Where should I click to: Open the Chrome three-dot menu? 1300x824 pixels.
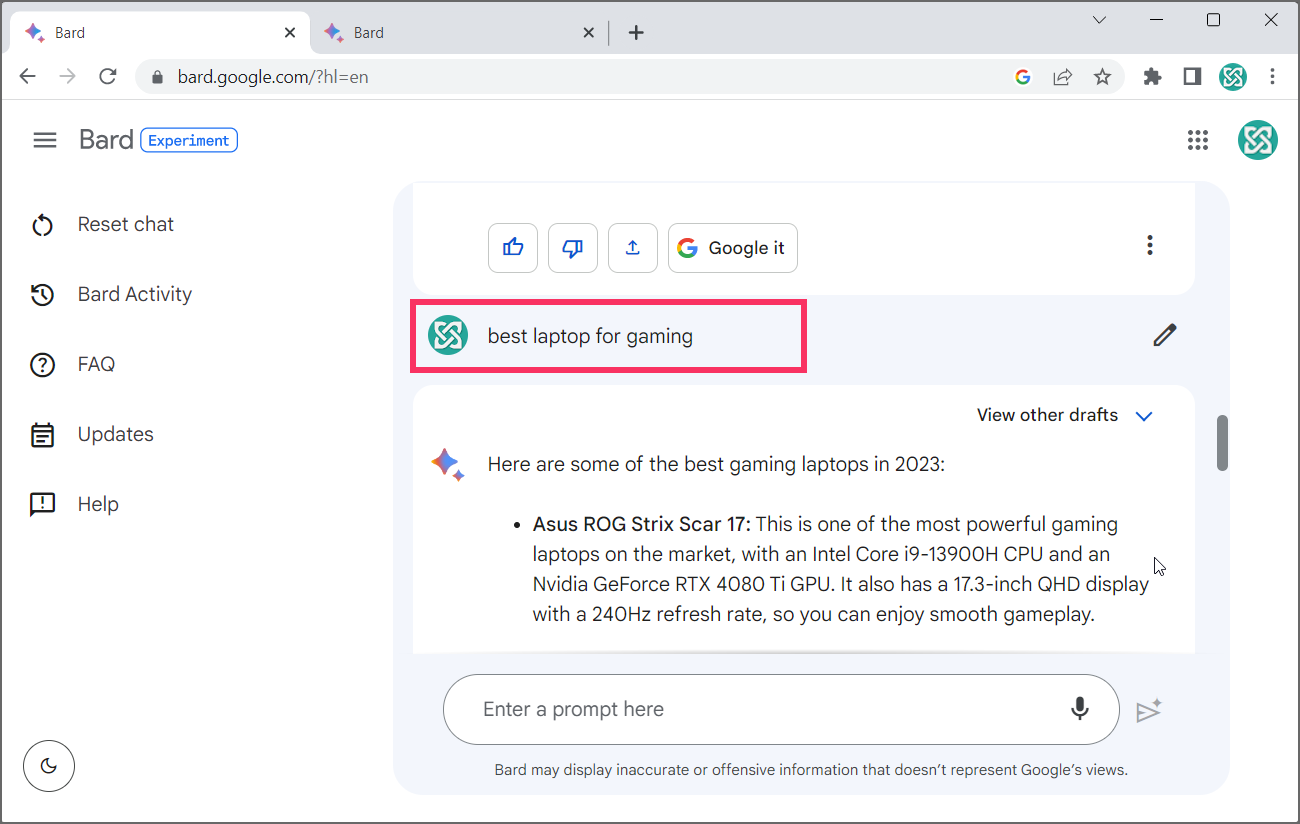(x=1272, y=77)
